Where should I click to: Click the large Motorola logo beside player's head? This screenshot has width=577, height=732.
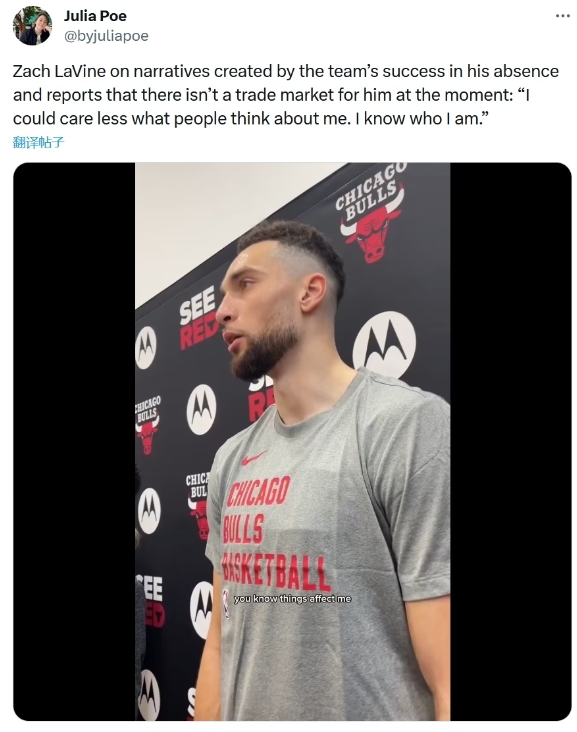[384, 345]
